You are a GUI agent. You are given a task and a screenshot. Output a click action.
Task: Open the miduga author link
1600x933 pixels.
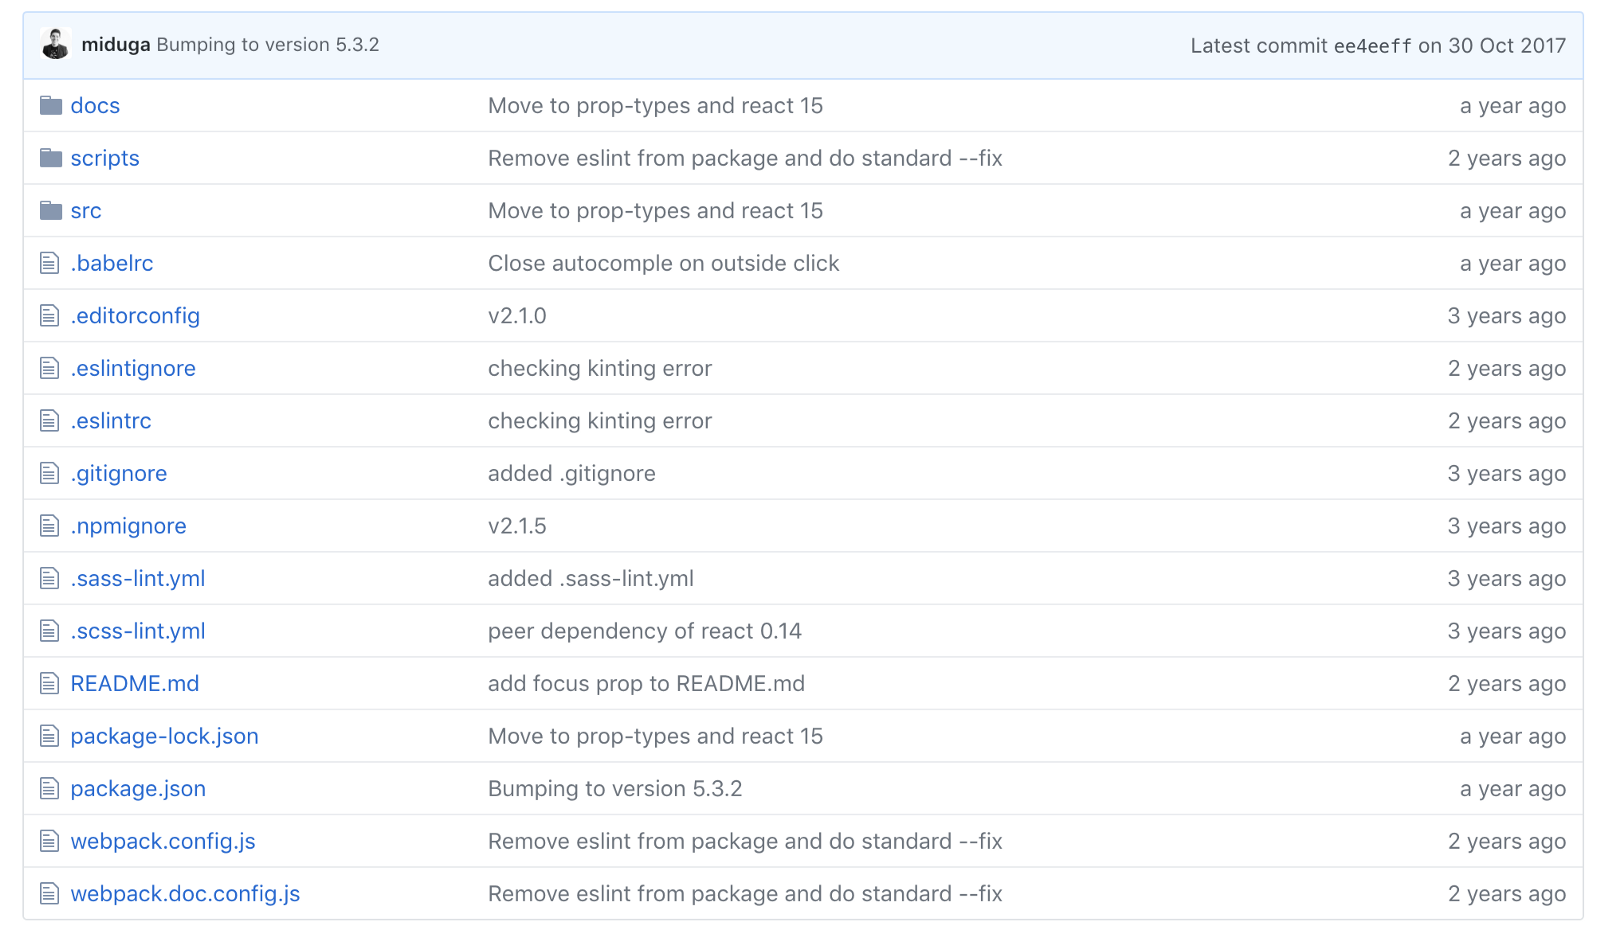(x=116, y=45)
